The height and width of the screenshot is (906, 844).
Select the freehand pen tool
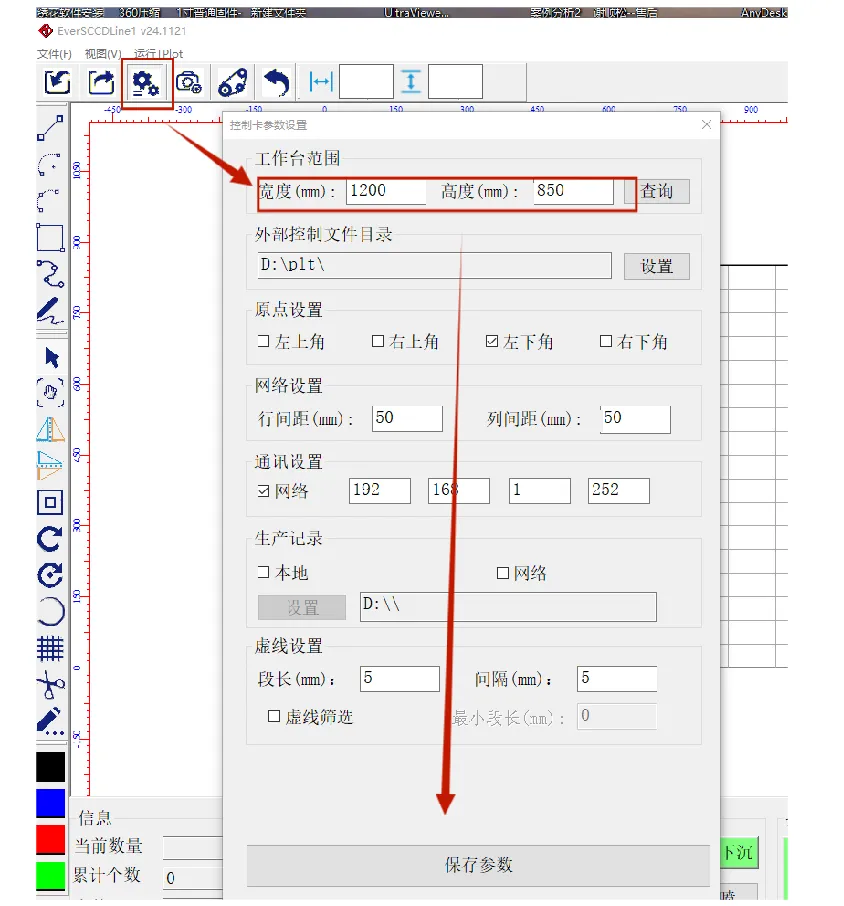(50, 310)
